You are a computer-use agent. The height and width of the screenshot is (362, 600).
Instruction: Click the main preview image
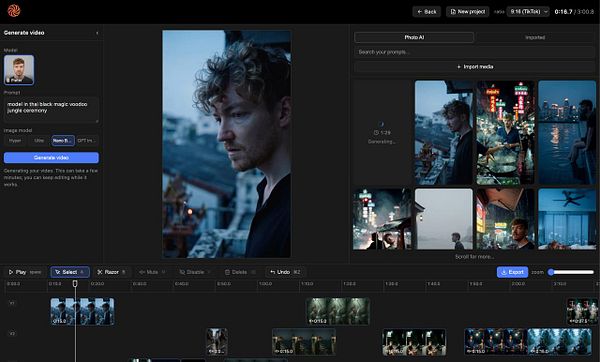point(227,144)
